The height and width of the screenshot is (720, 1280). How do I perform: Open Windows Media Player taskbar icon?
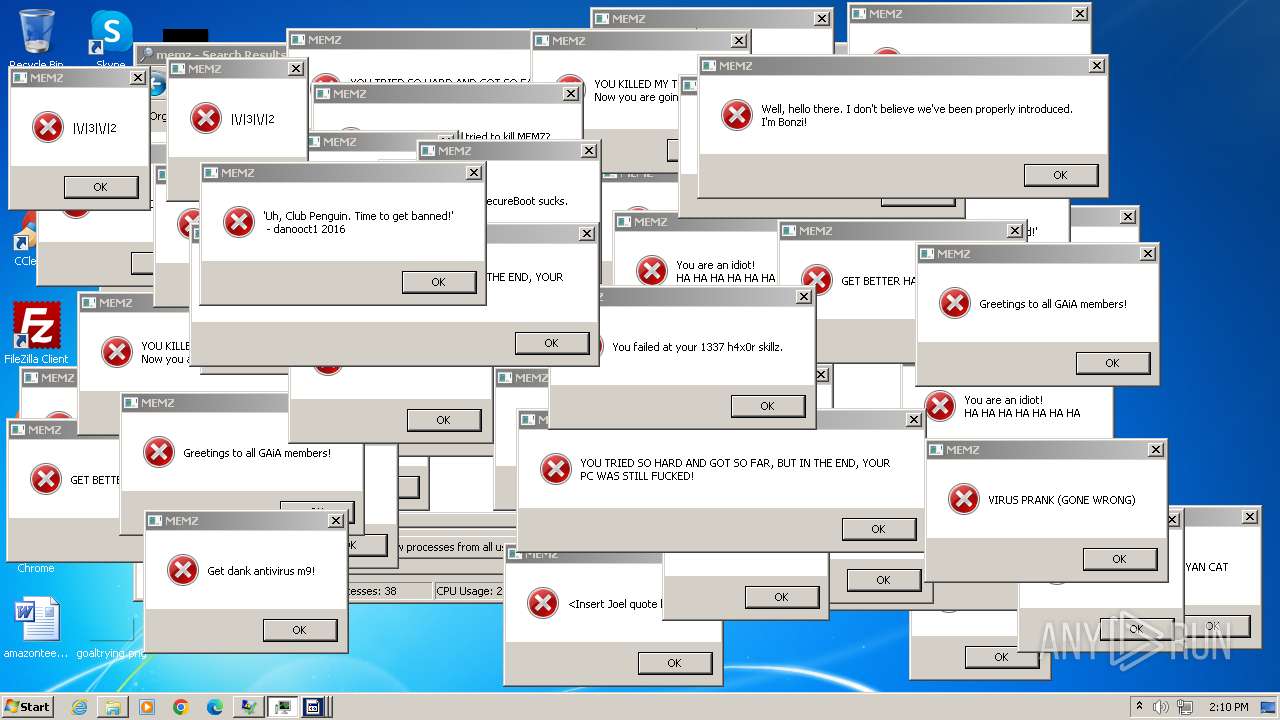coord(147,707)
